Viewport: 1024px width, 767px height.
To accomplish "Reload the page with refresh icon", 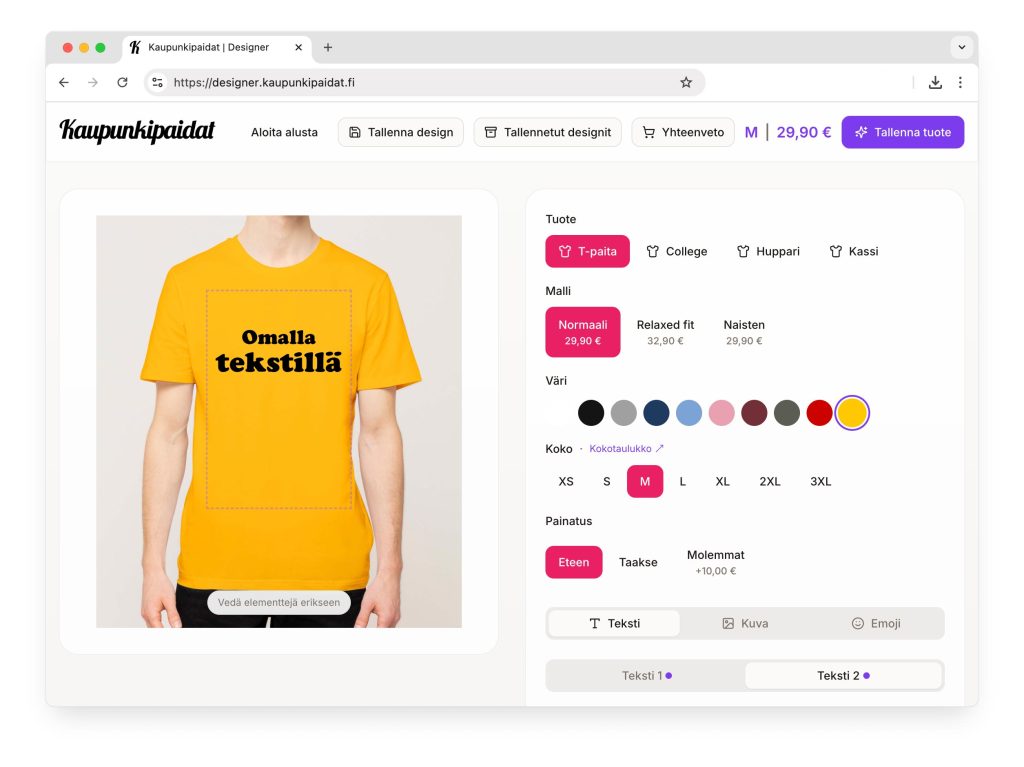I will click(122, 82).
